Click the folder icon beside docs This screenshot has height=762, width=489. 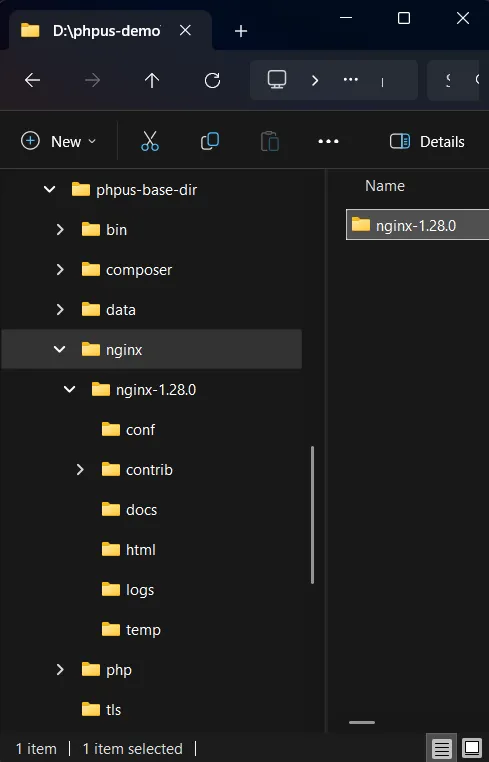[111, 509]
